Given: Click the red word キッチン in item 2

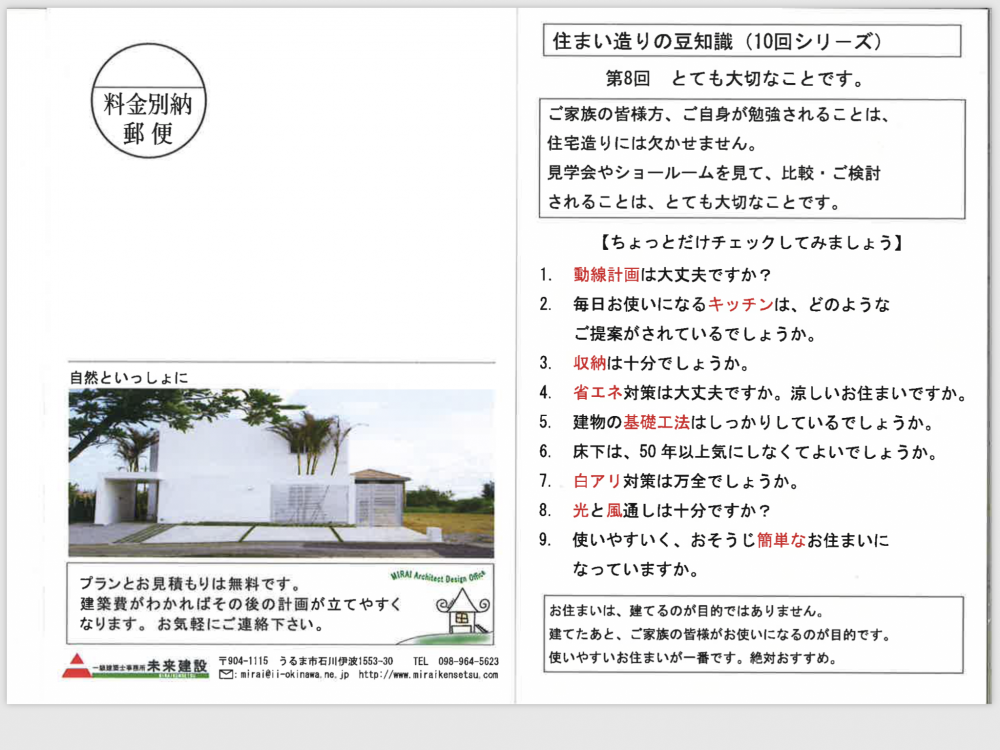Looking at the screenshot, I should (740, 304).
